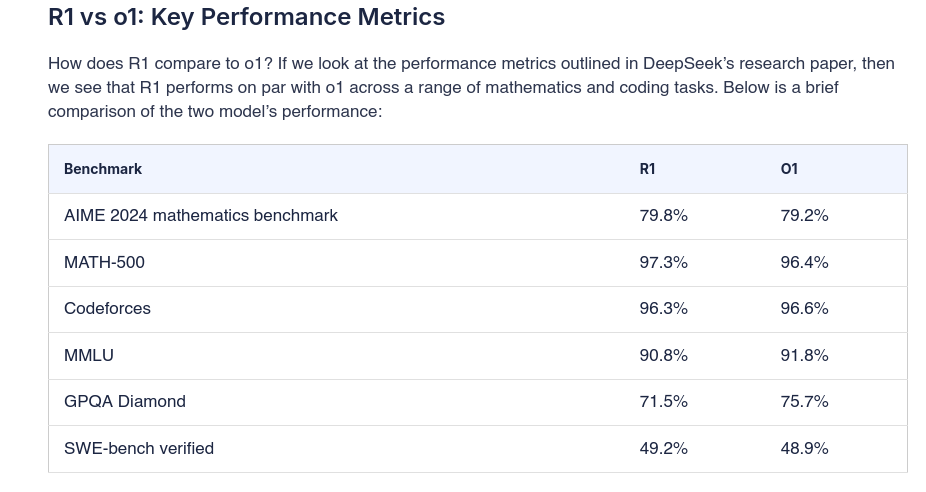Viewport: 926px width, 492px height.
Task: Click R1's 79.8% AIME score cell
Action: coord(664,215)
